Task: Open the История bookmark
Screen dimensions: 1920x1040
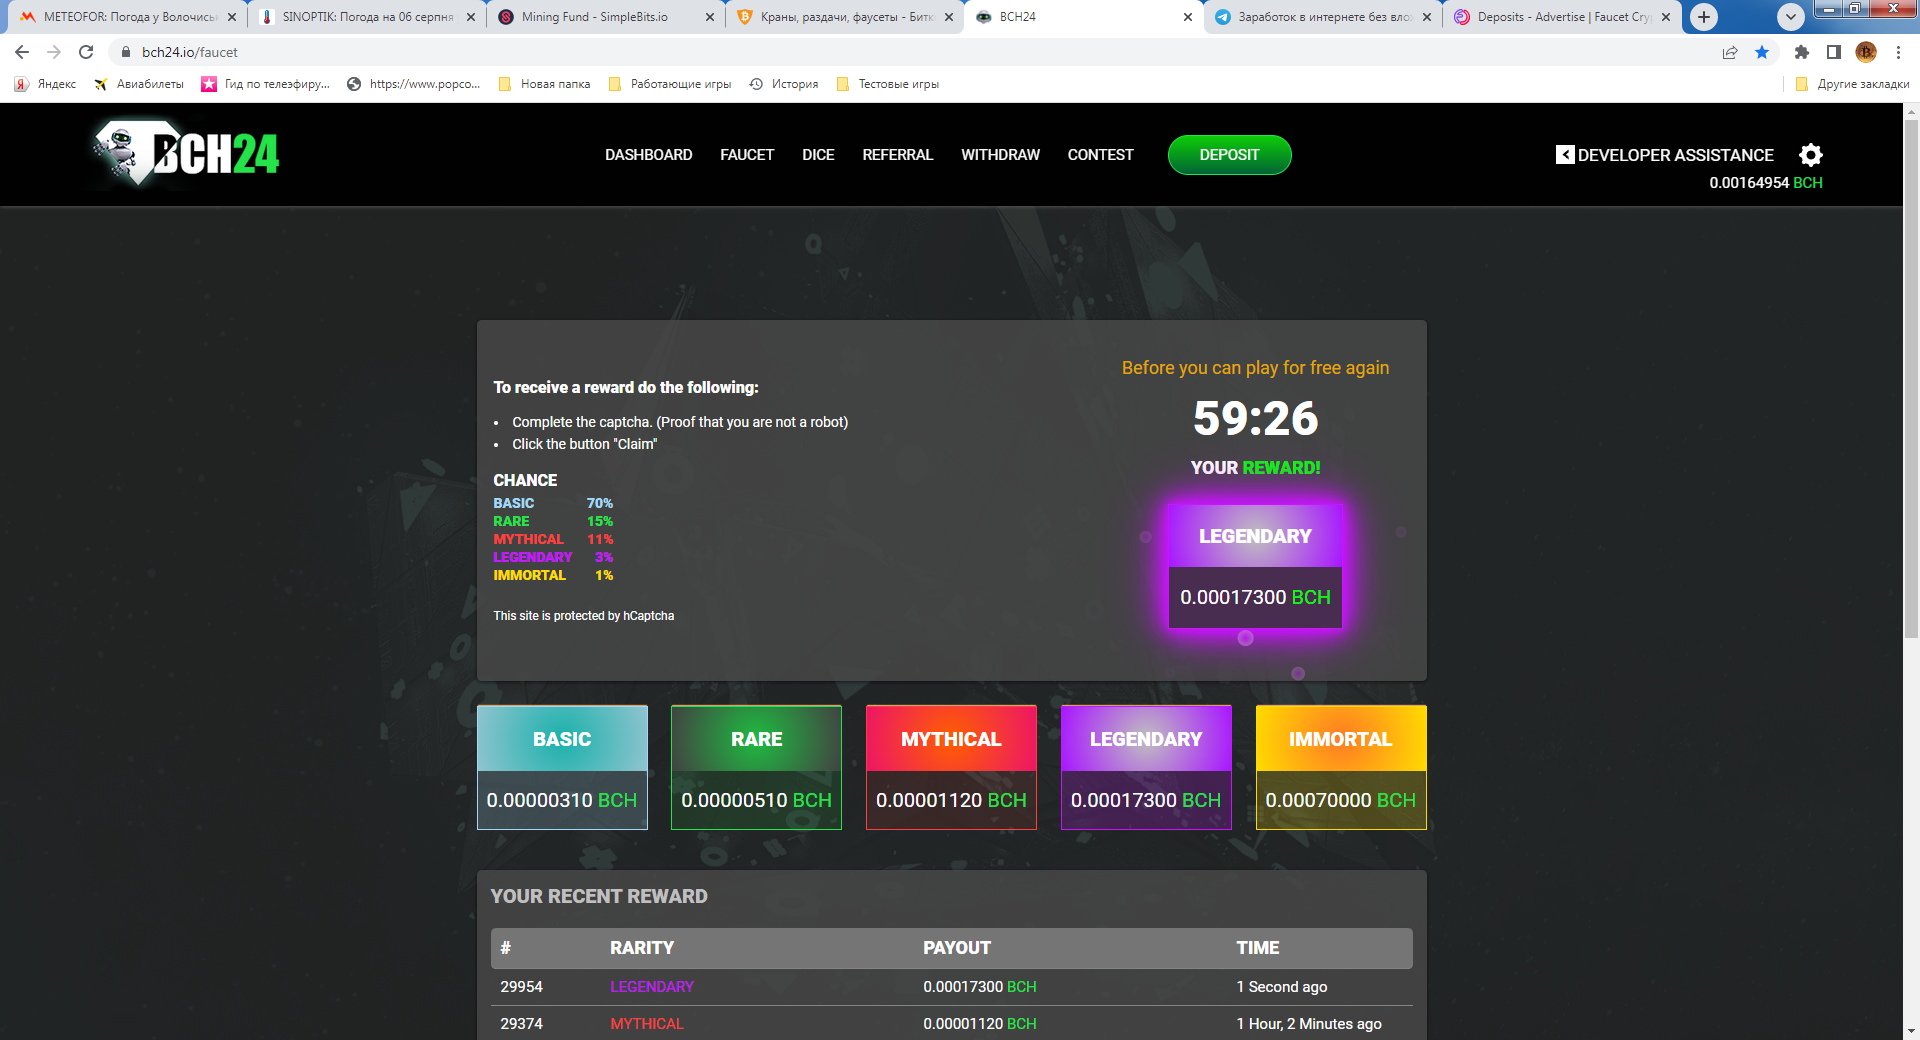Action: [785, 84]
